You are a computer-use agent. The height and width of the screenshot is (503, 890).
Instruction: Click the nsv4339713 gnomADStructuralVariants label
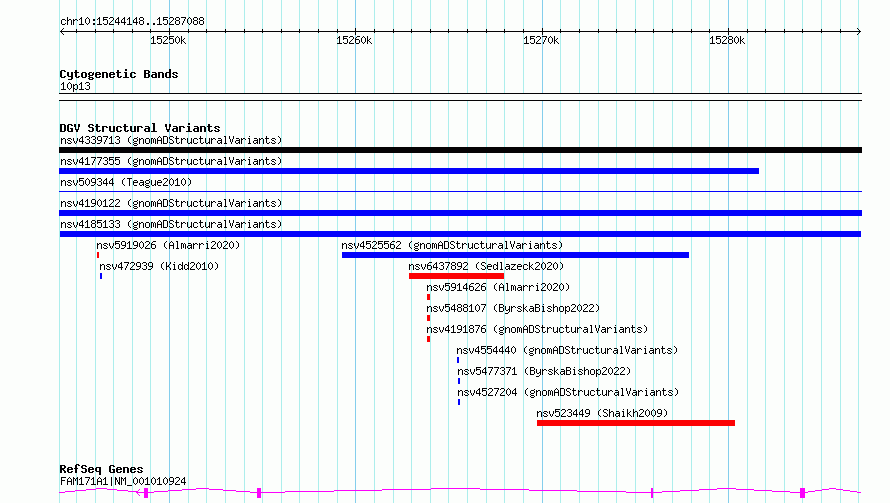coord(171,140)
